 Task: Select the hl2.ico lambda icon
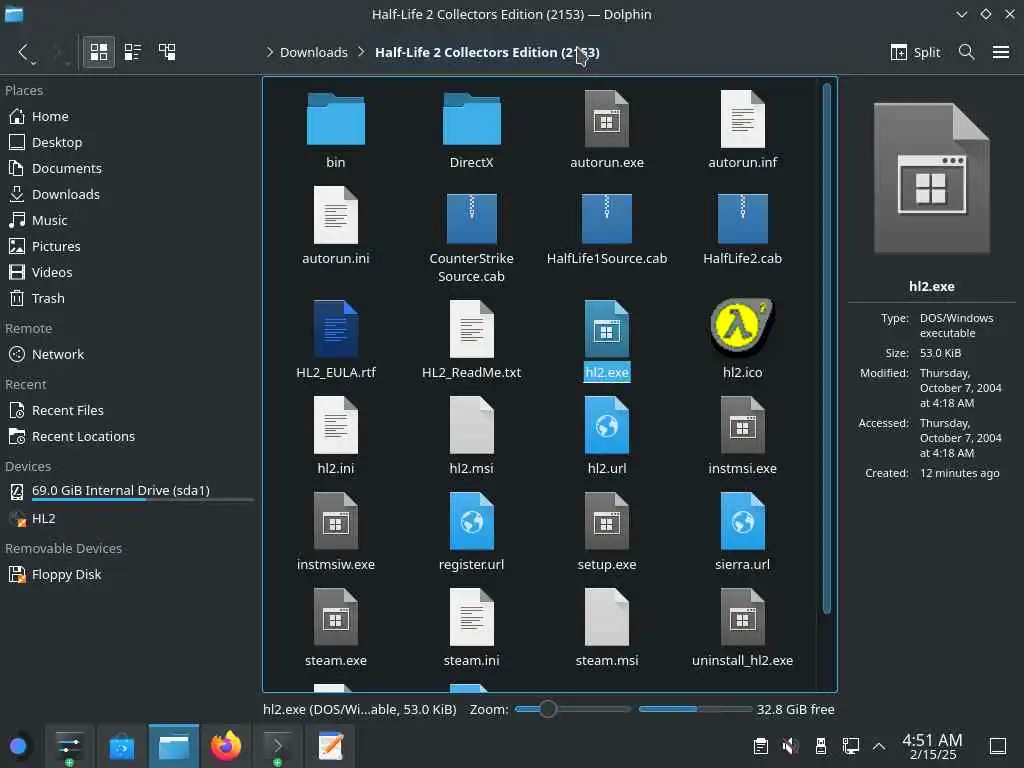pyautogui.click(x=743, y=327)
